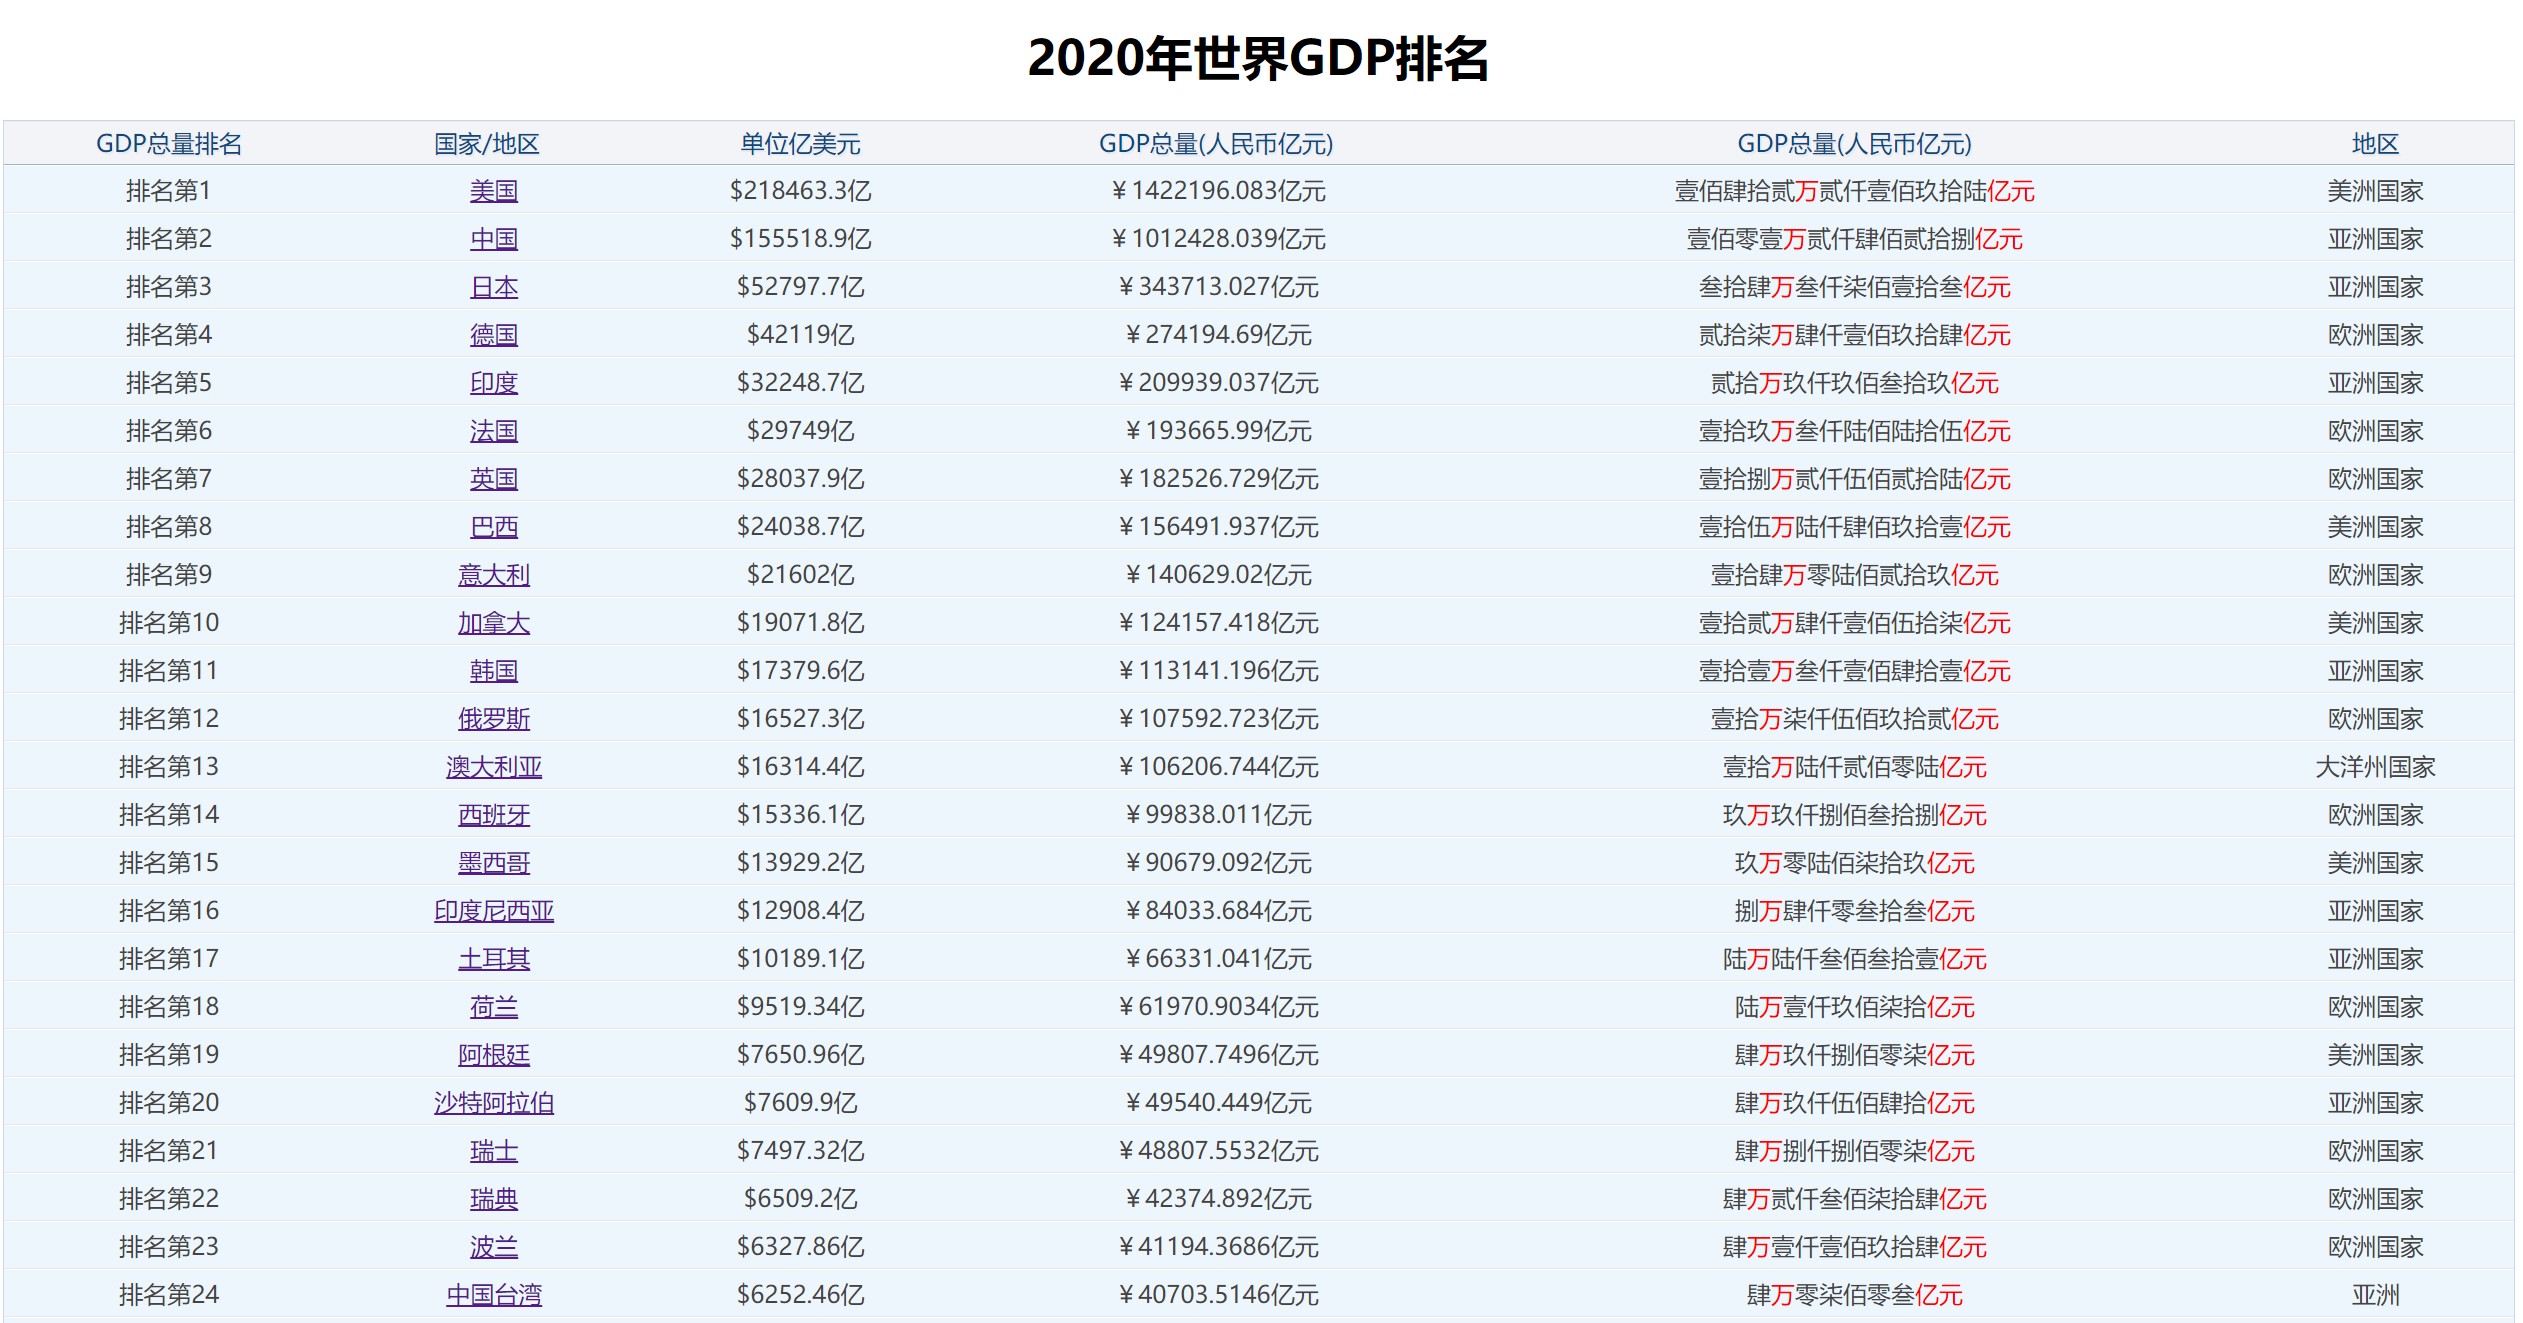Select the 印度 link

pyautogui.click(x=494, y=383)
